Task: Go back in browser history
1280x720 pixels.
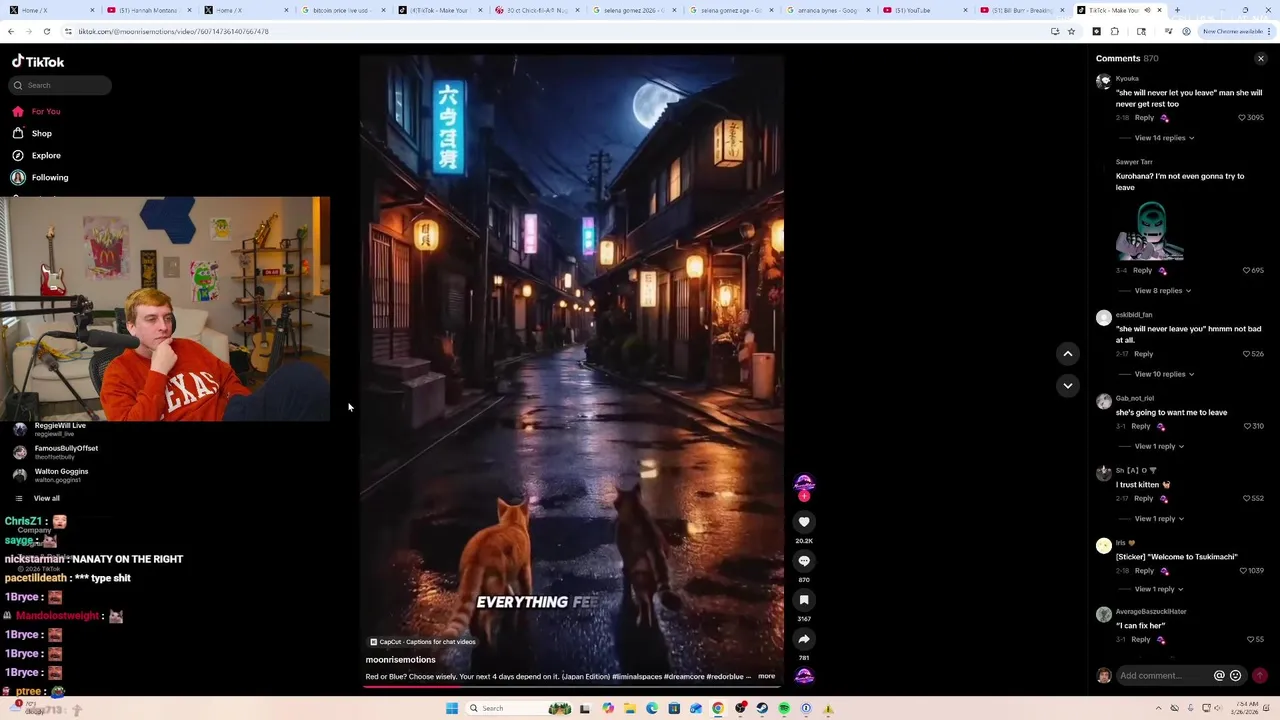Action: [x=10, y=31]
